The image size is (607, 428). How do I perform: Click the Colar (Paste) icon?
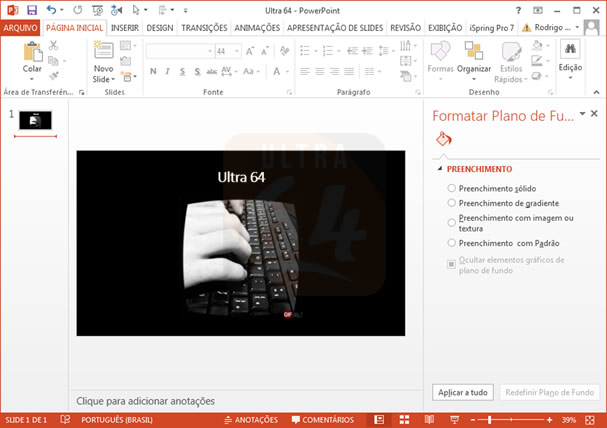(x=32, y=51)
